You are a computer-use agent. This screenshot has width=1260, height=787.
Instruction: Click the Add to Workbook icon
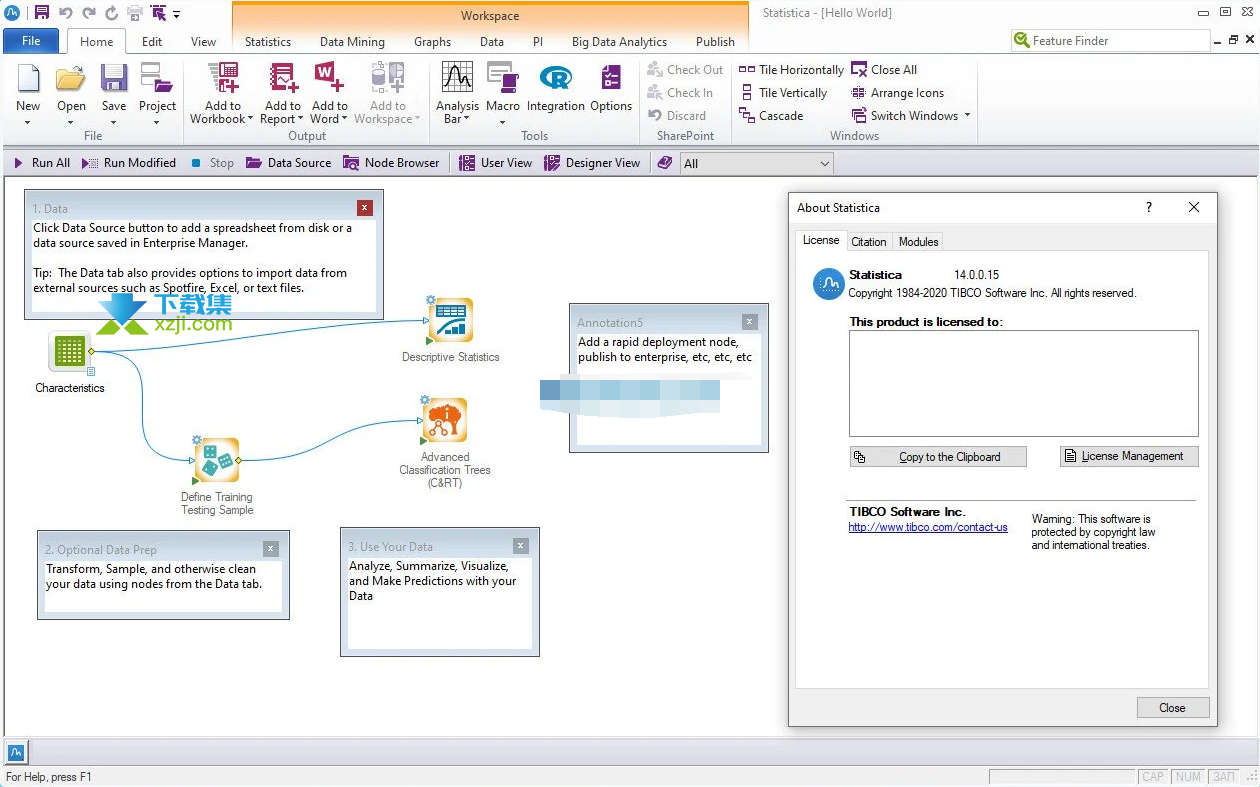pyautogui.click(x=222, y=78)
